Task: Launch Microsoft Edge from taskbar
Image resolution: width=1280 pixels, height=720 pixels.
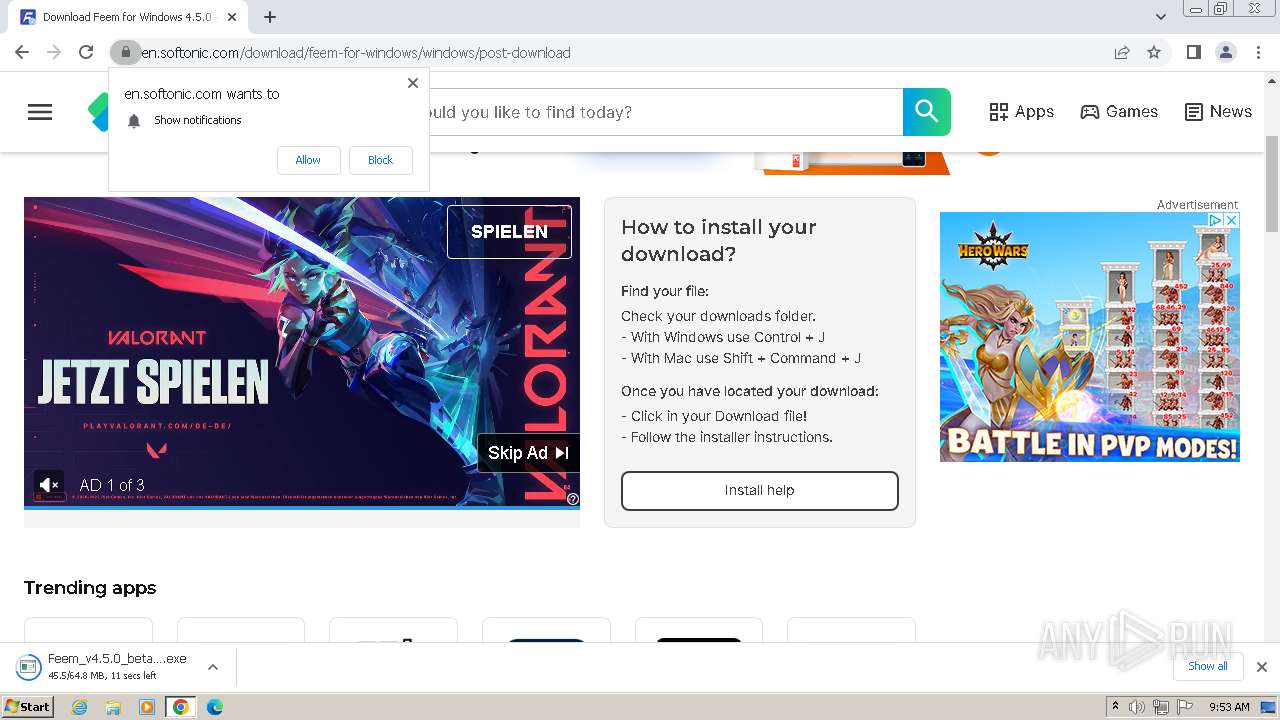Action: point(214,707)
